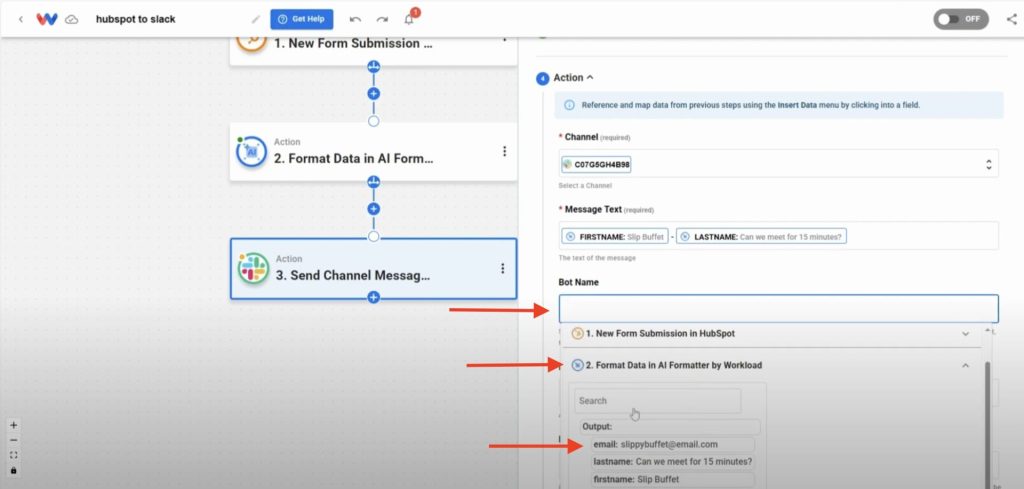Click the AI formatter icon on step 2

pyautogui.click(x=251, y=151)
